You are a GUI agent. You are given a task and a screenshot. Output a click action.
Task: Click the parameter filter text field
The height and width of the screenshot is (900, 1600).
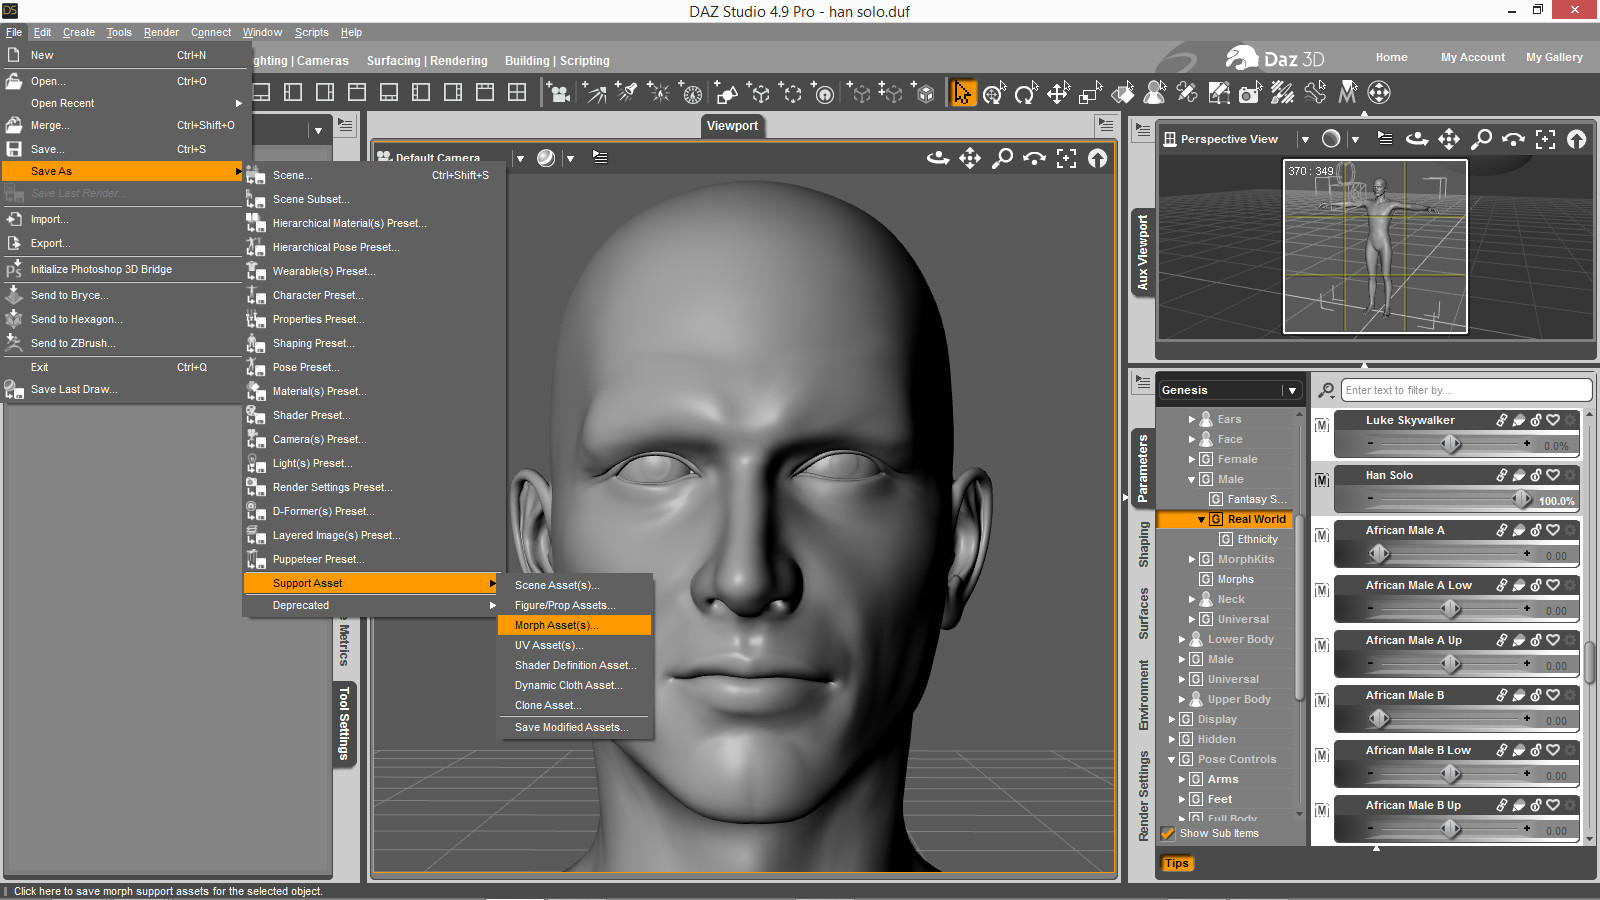1466,390
